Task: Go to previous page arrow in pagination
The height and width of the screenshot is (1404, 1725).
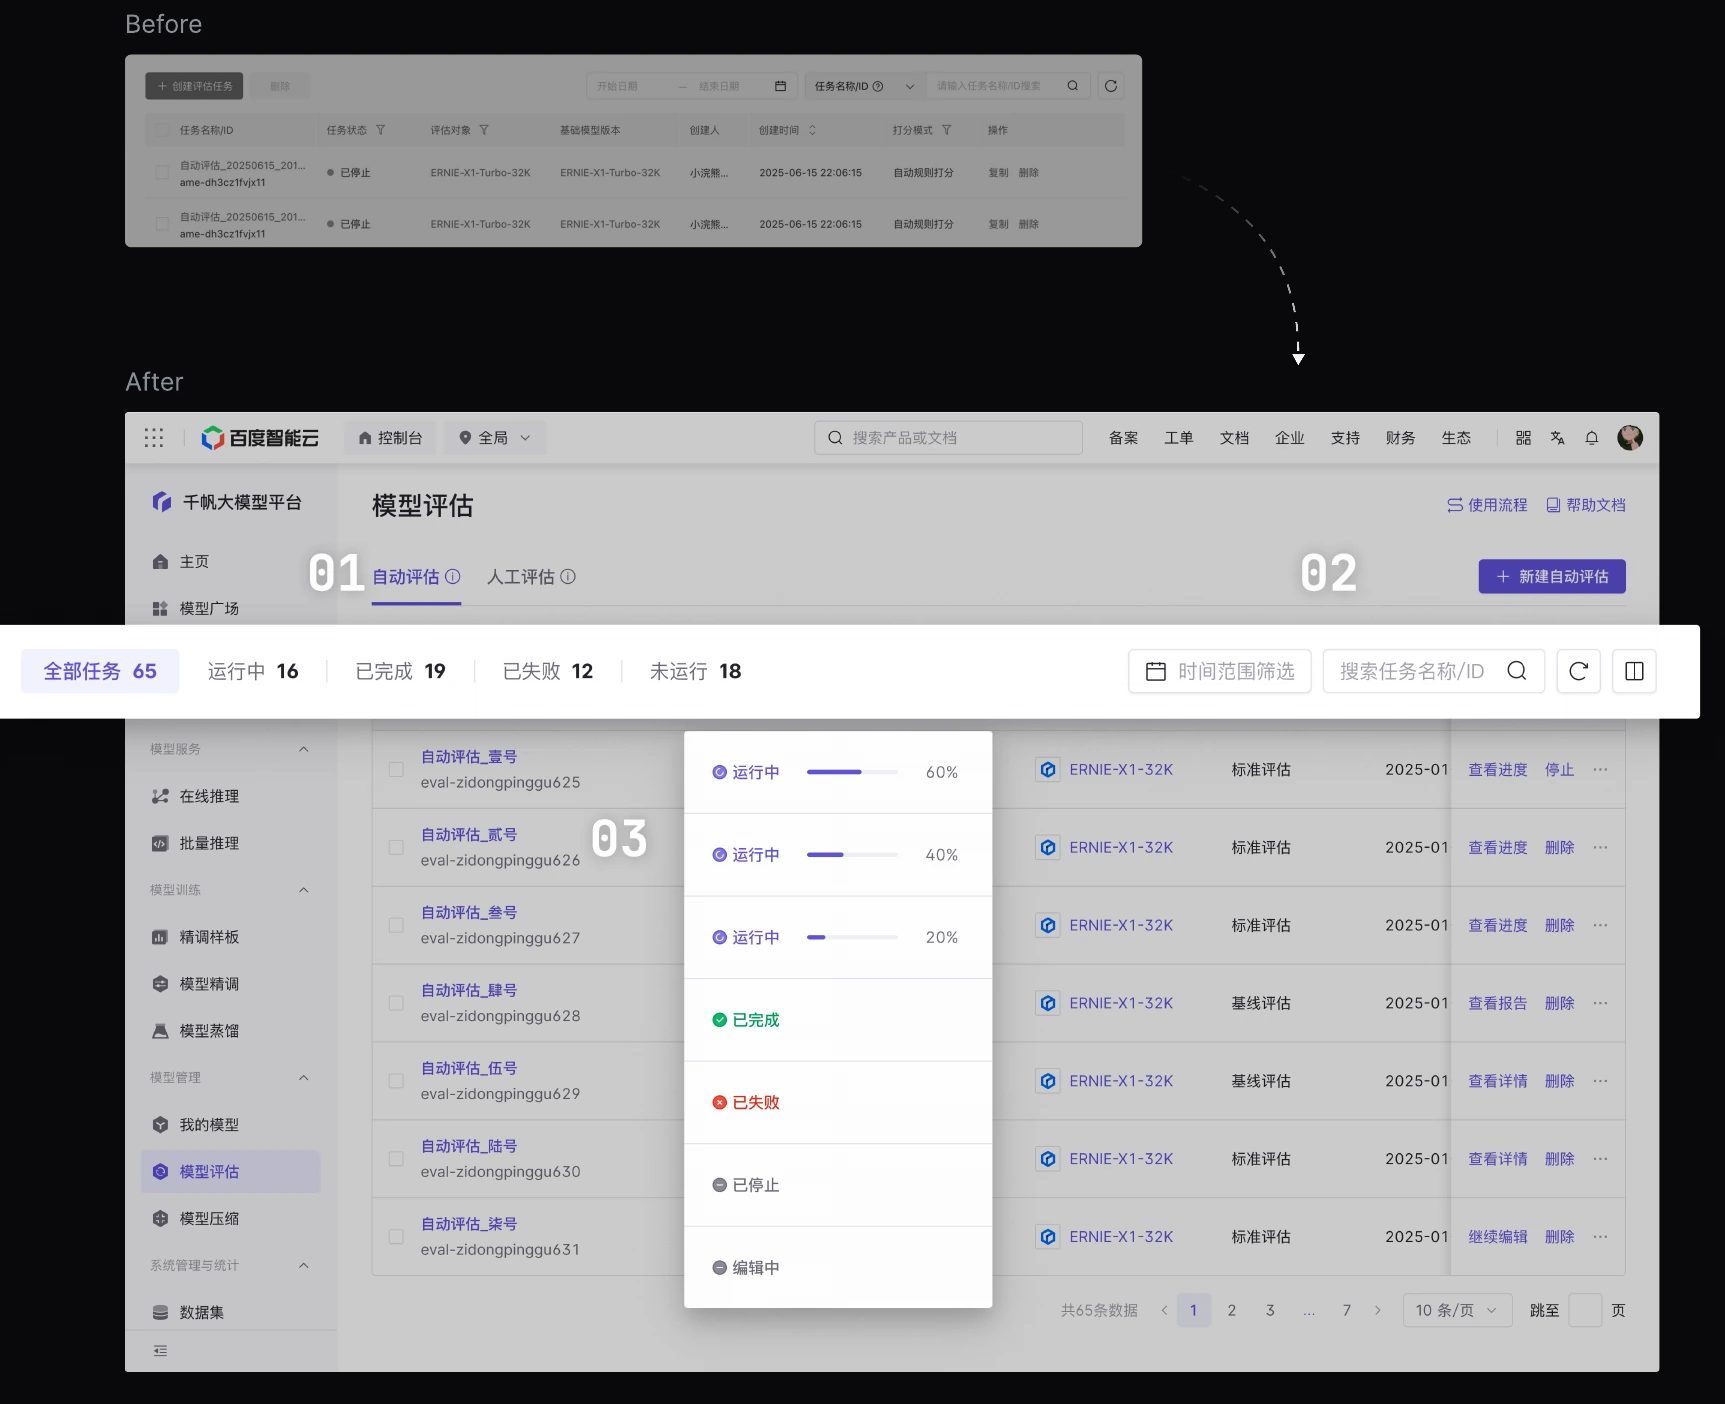Action: click(1164, 1310)
